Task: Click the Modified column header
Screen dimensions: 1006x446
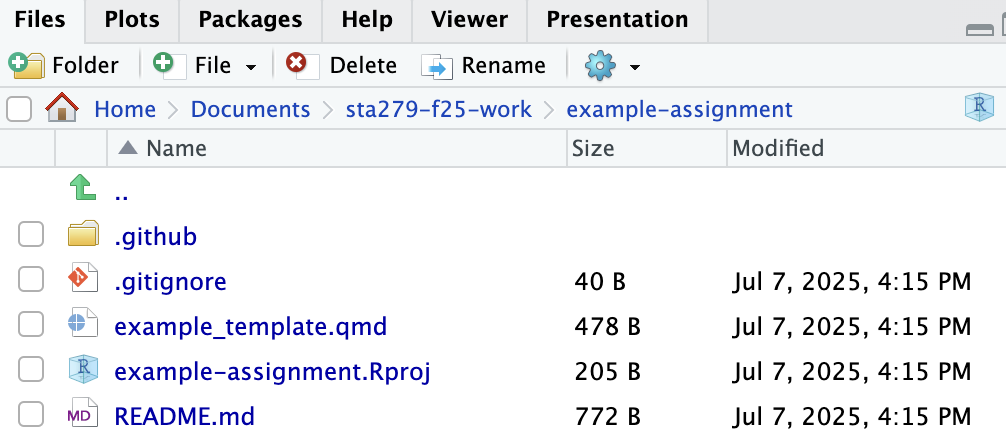Action: [778, 149]
